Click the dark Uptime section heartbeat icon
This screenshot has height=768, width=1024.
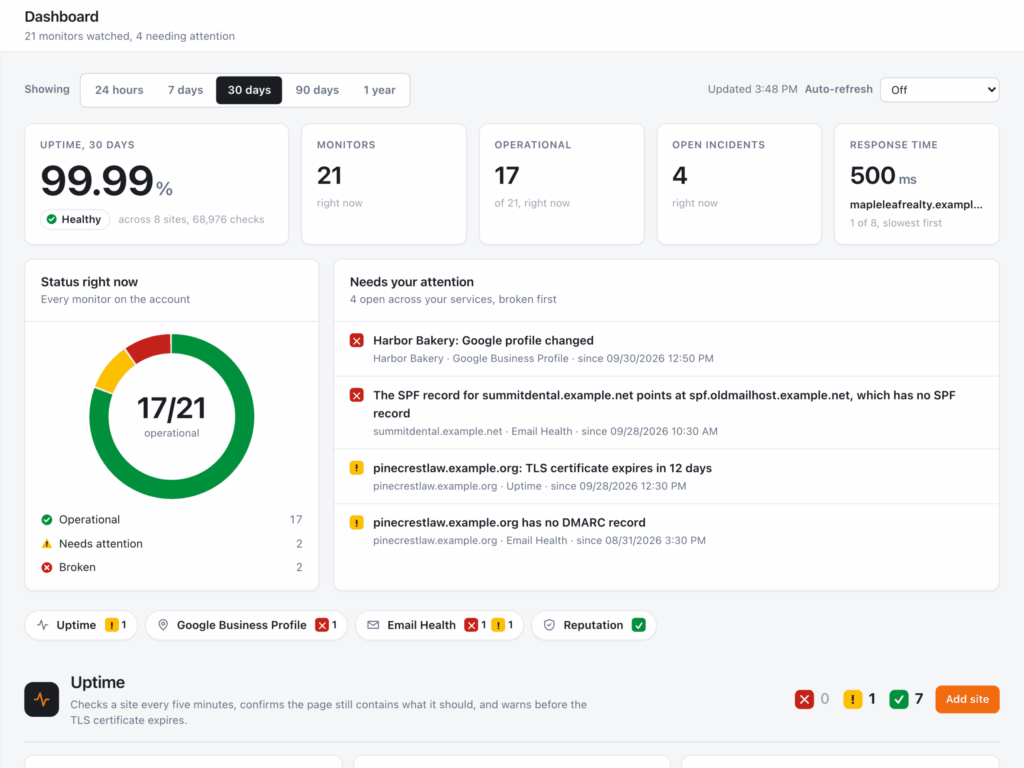pyautogui.click(x=42, y=699)
